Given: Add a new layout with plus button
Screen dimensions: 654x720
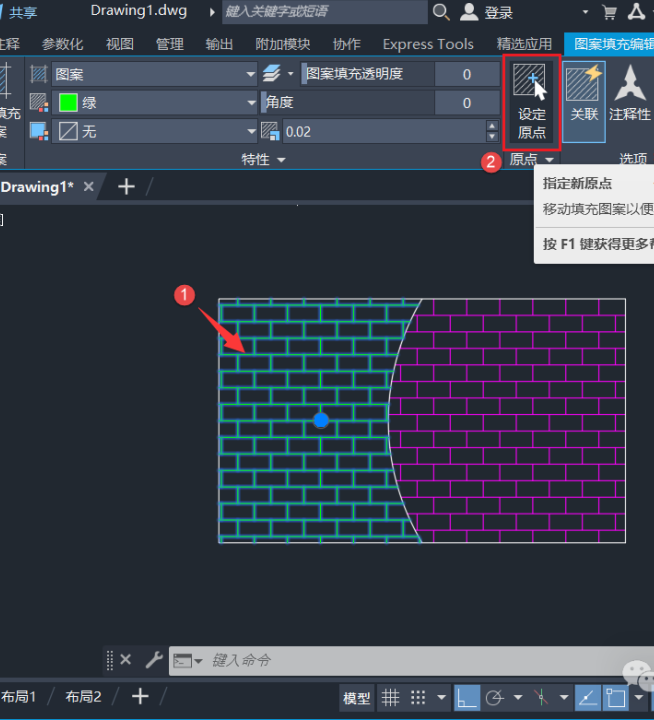Looking at the screenshot, I should (x=140, y=696).
